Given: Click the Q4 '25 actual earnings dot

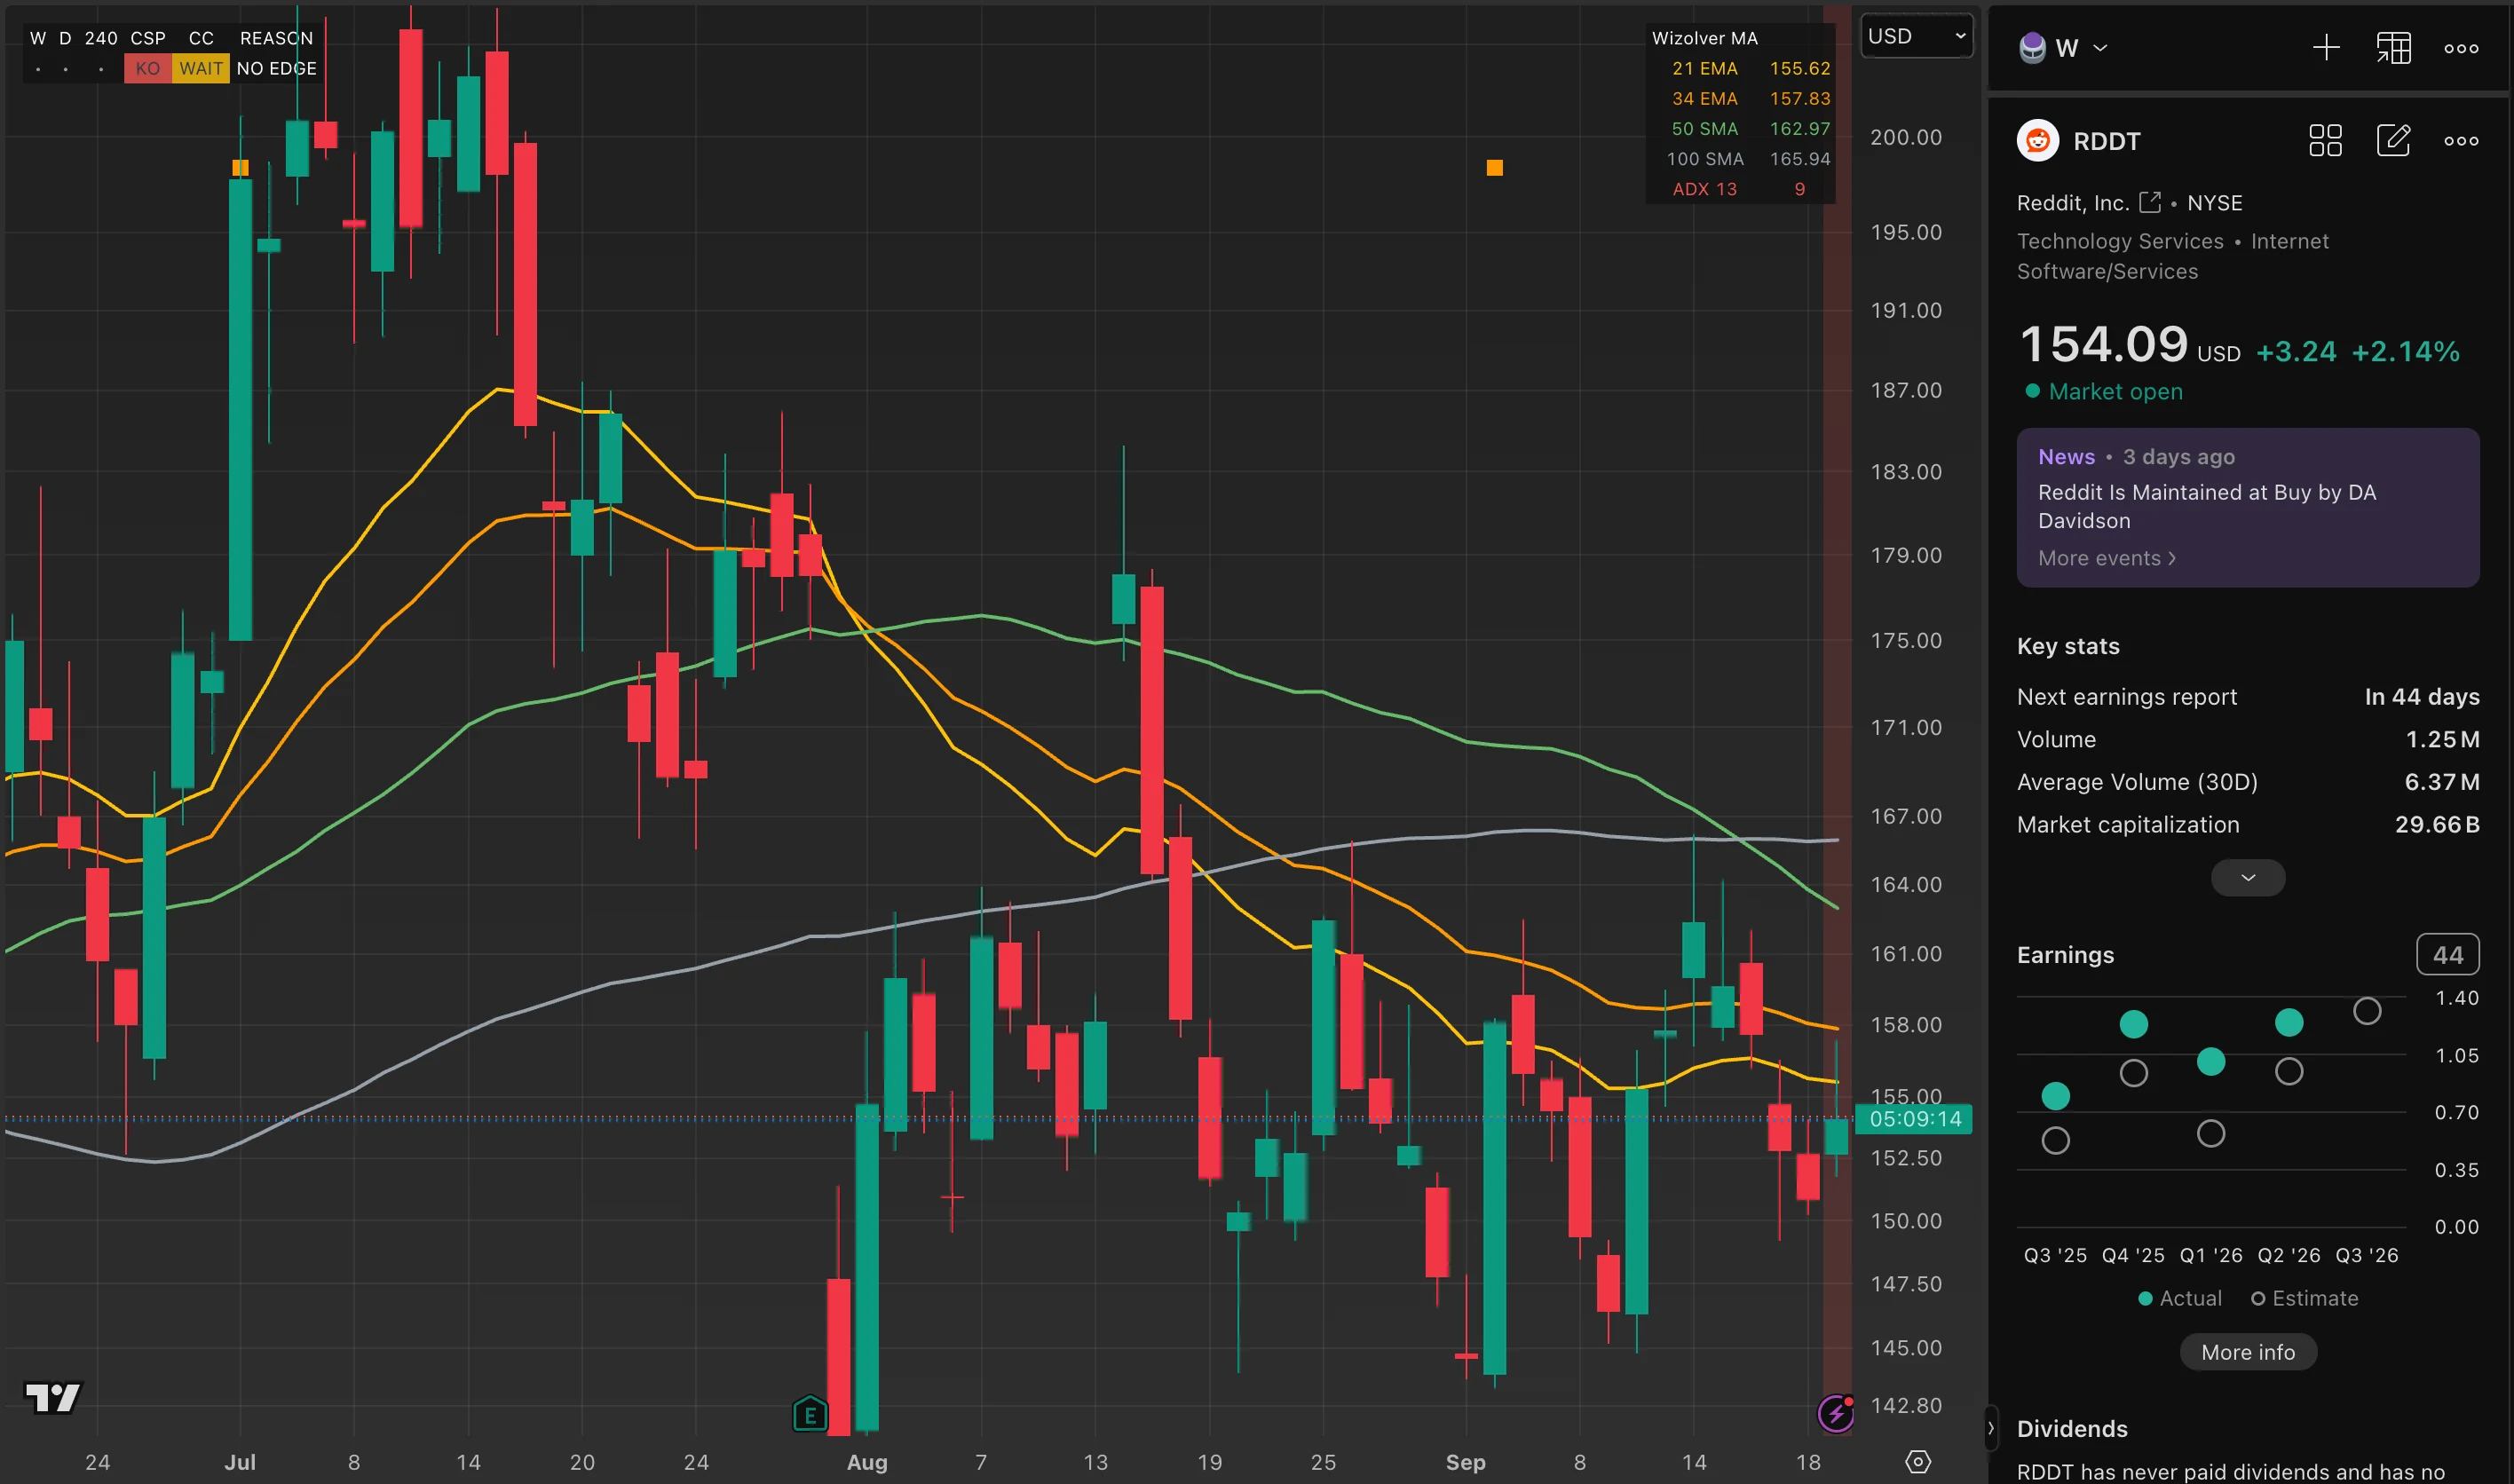Looking at the screenshot, I should pyautogui.click(x=2134, y=1024).
